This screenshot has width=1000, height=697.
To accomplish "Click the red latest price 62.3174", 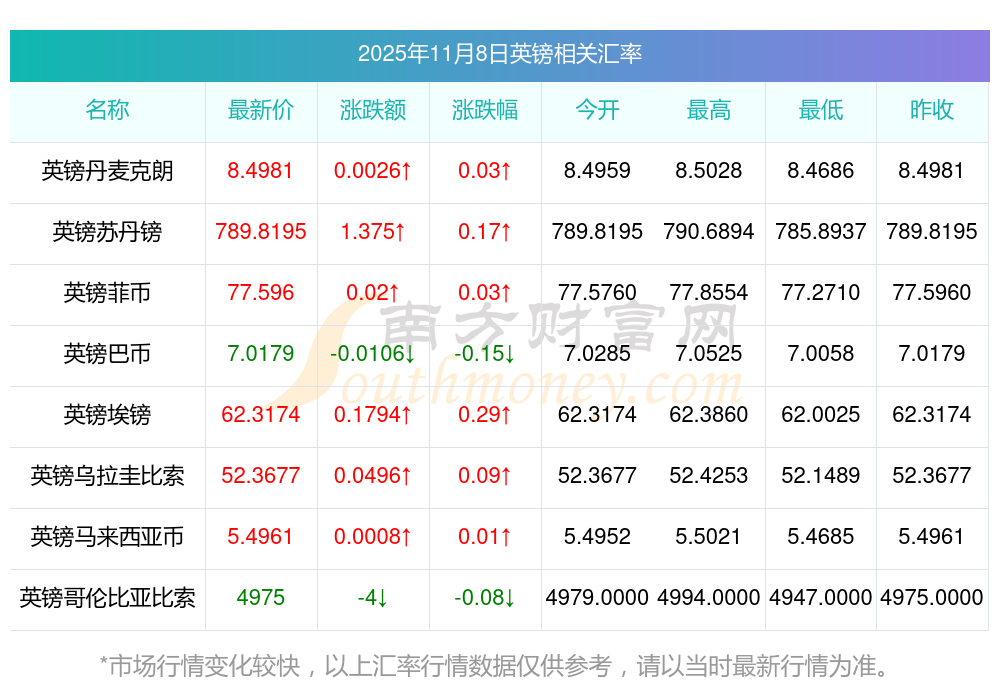I will point(260,415).
